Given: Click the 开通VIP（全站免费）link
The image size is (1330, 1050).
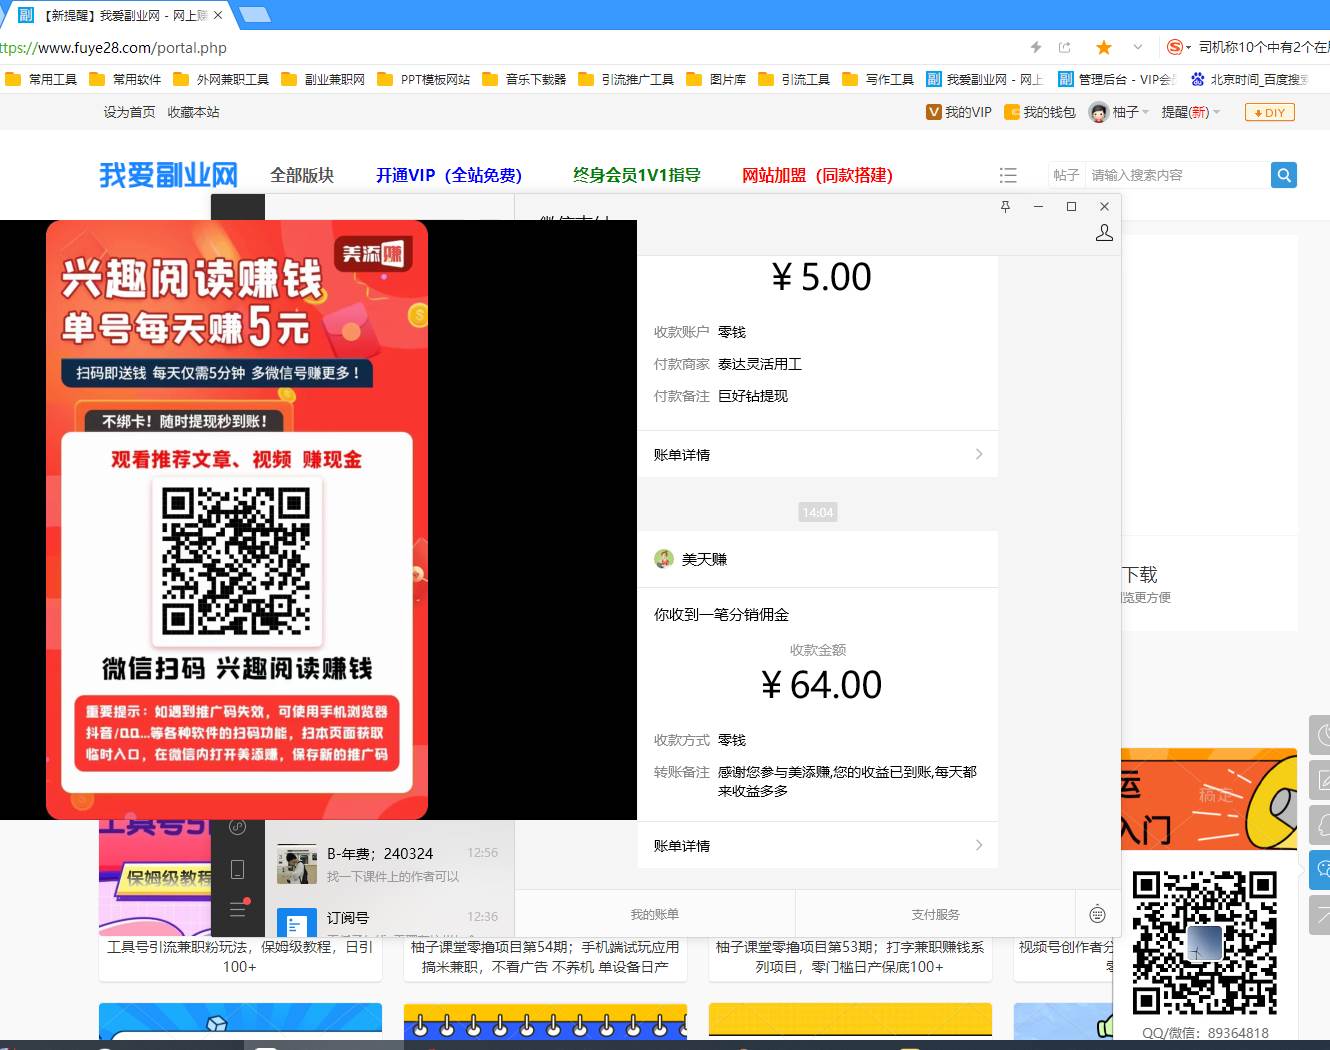Looking at the screenshot, I should point(447,174).
